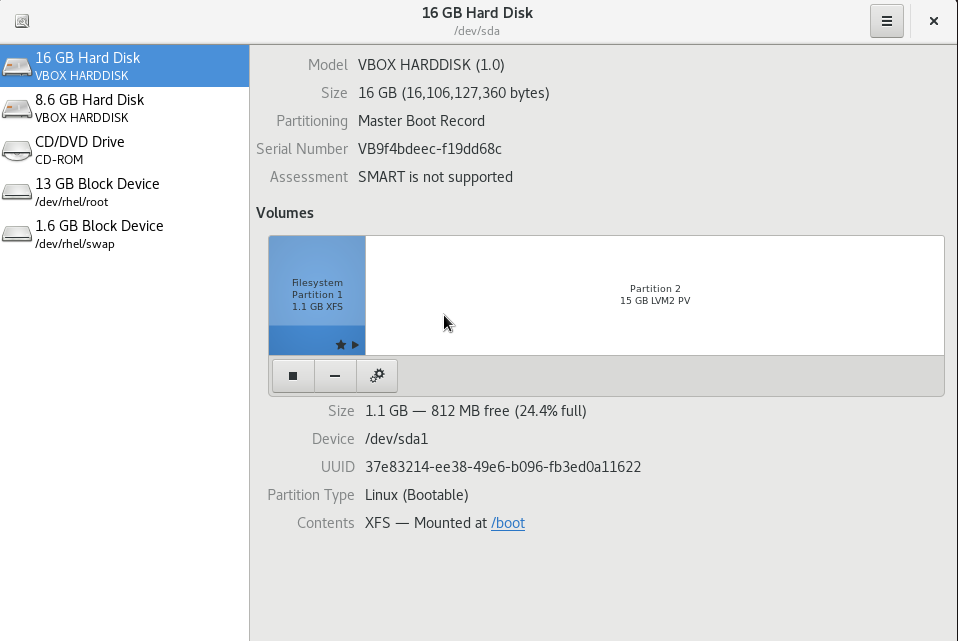
Task: Click the CD/DVD Drive icon in the sidebar
Action: tap(15, 149)
